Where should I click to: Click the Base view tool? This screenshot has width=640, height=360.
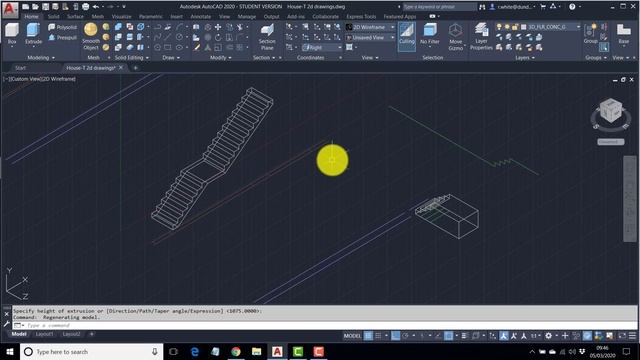coord(624,34)
